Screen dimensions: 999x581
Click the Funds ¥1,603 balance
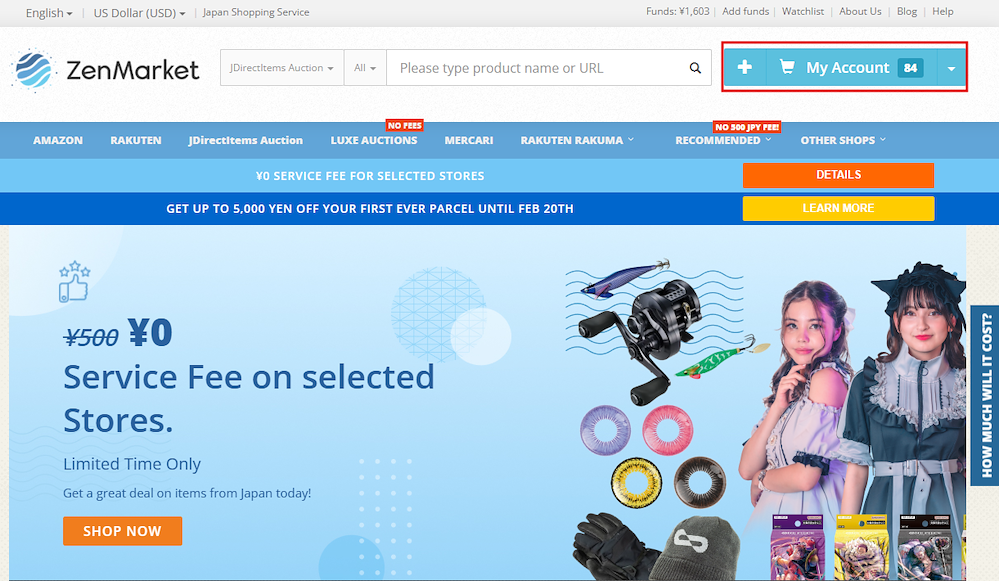point(678,11)
